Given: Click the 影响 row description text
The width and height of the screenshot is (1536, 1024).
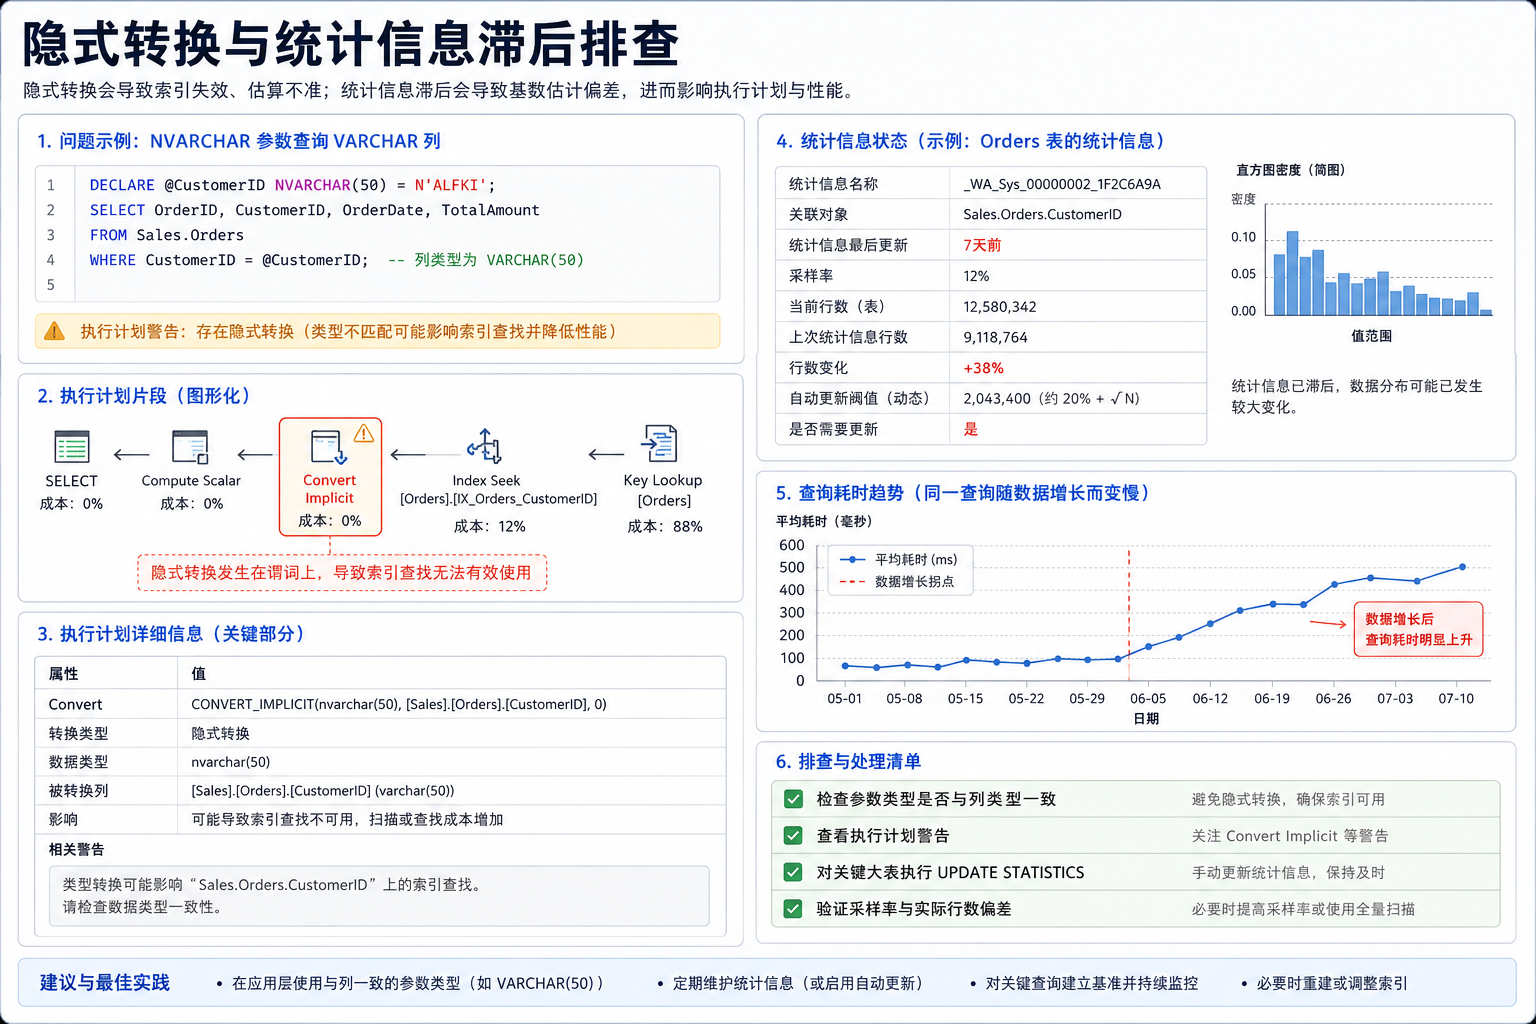Looking at the screenshot, I should (347, 819).
